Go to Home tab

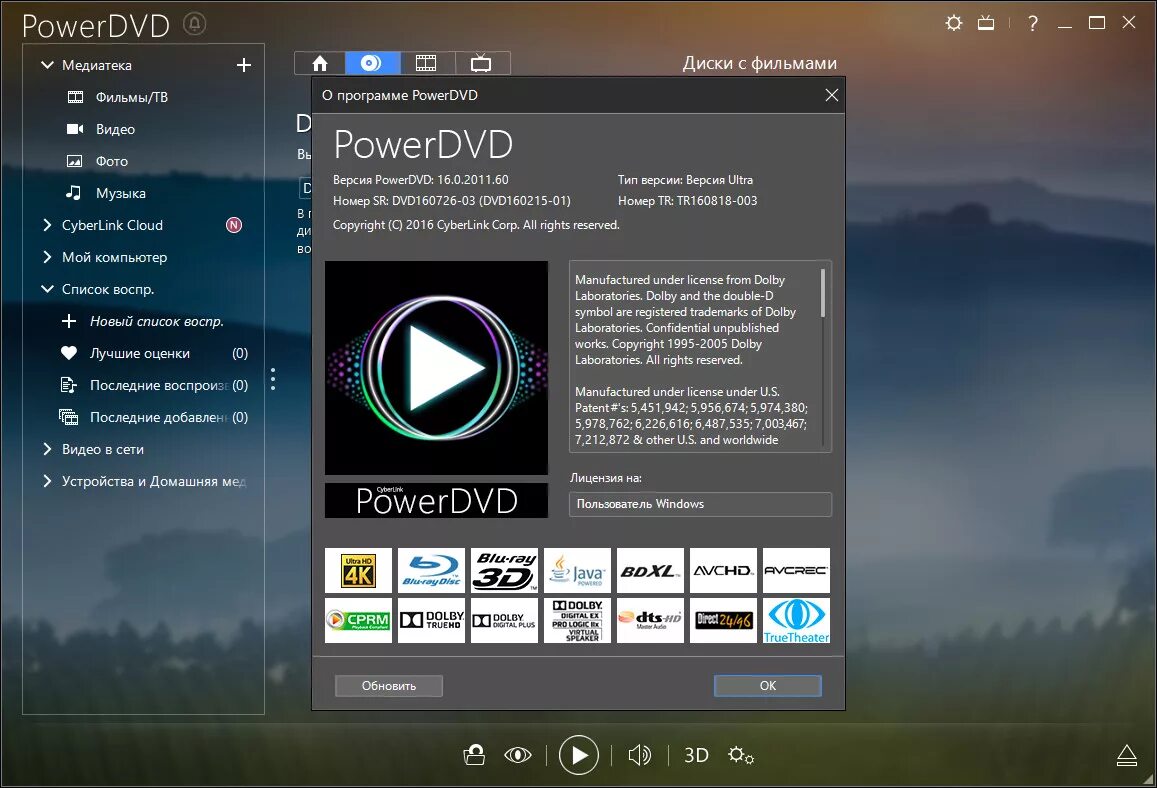click(x=320, y=63)
